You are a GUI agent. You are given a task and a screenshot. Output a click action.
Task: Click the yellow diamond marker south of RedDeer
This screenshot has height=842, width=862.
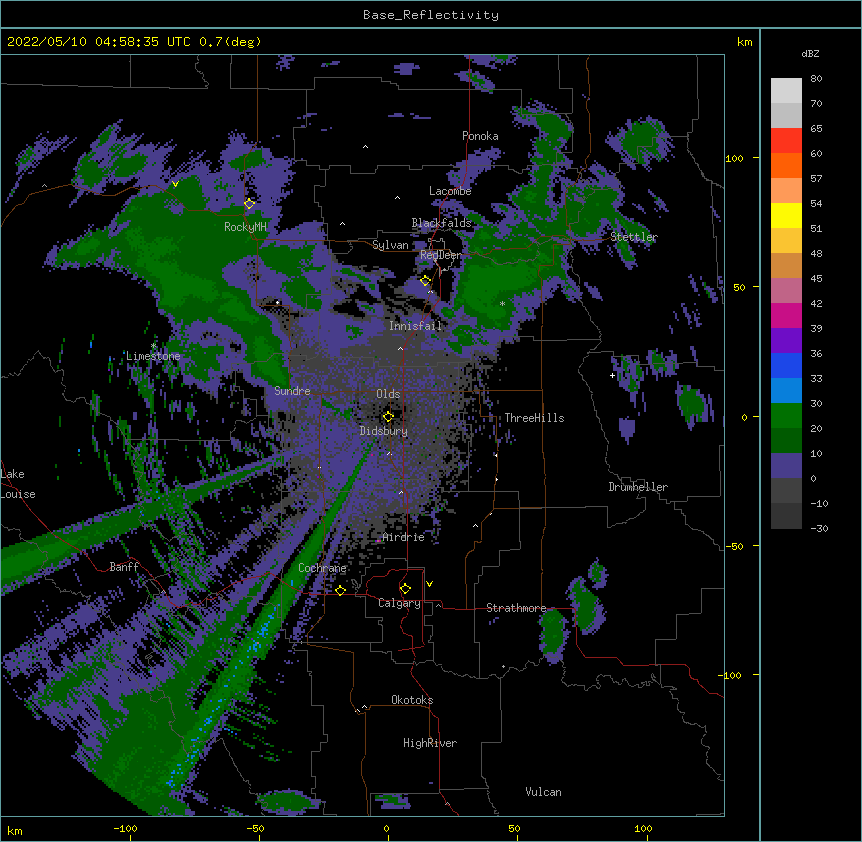(425, 281)
